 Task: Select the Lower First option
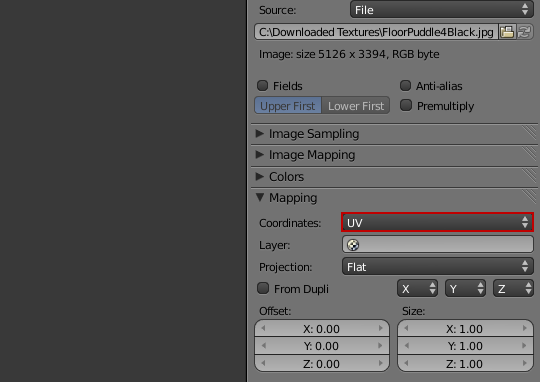tap(356, 105)
